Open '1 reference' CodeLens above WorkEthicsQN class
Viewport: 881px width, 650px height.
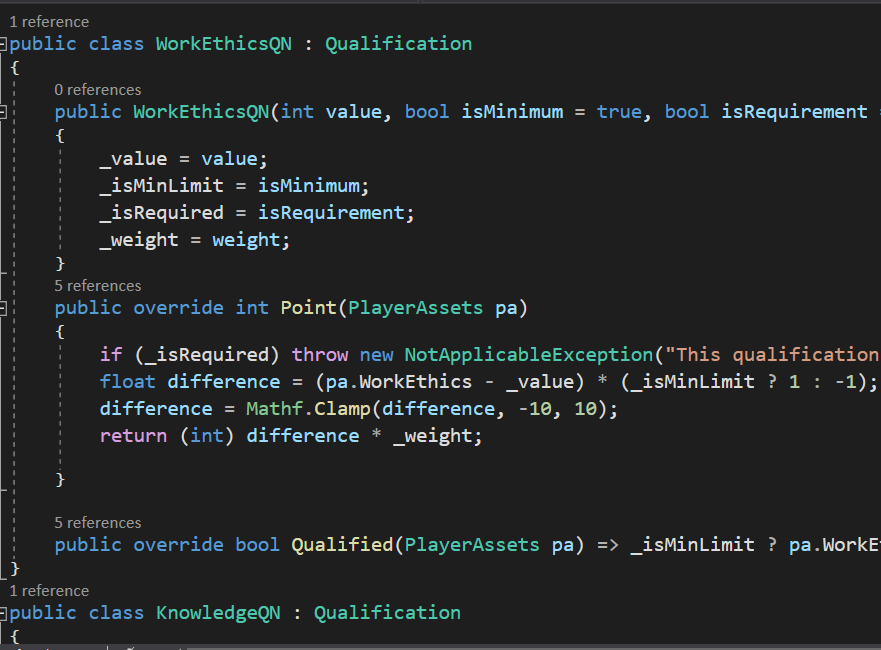49,22
